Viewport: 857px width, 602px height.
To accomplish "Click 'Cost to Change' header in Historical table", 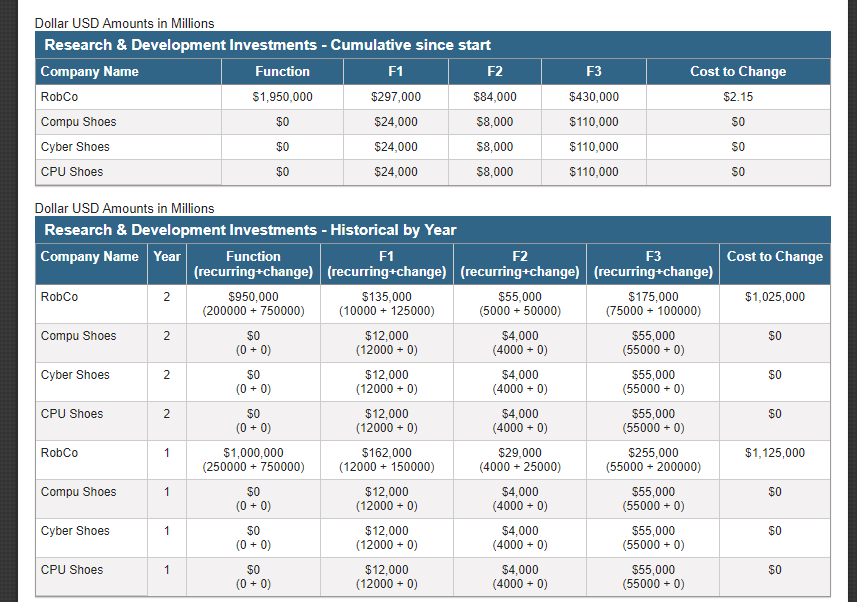I will tap(774, 256).
